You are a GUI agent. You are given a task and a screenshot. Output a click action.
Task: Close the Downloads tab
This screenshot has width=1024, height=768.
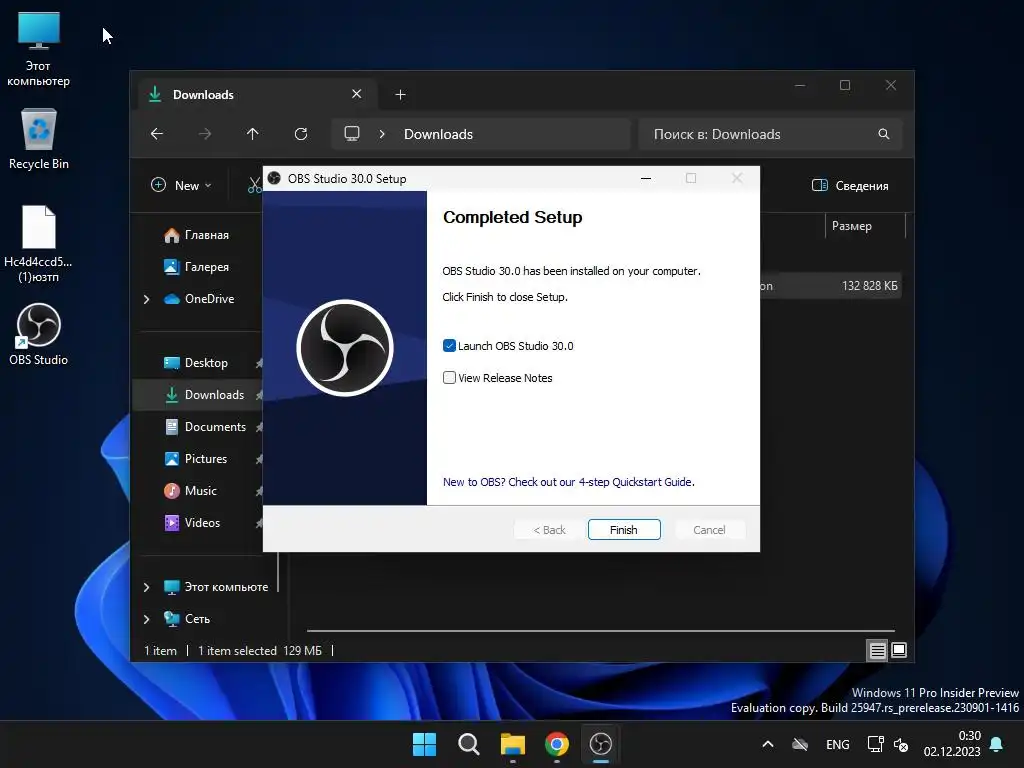pos(357,94)
